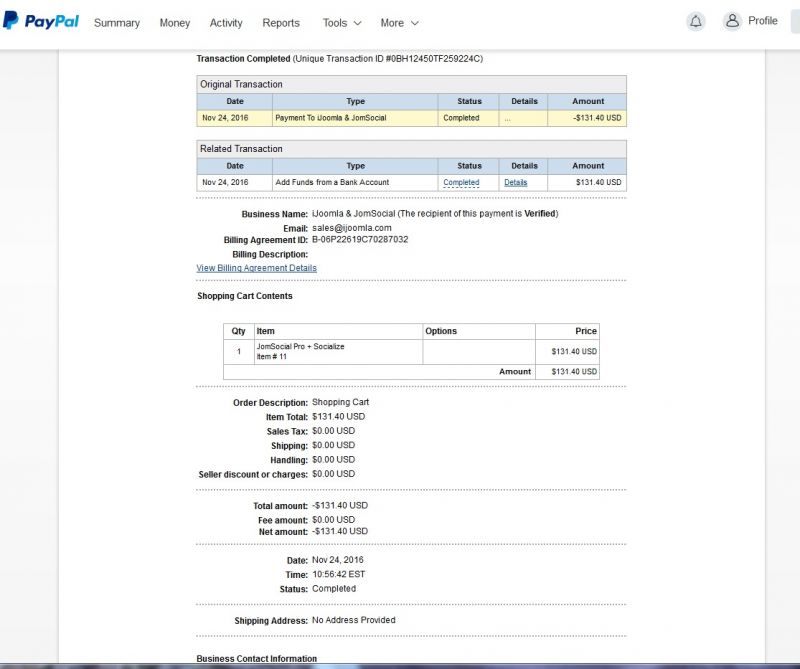Click the Completed status link in Related Transaction
This screenshot has width=800, height=669.
[461, 182]
